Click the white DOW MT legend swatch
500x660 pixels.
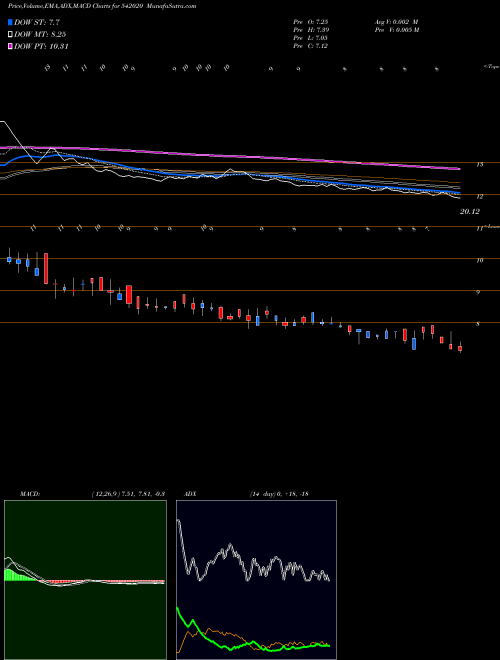[11, 35]
